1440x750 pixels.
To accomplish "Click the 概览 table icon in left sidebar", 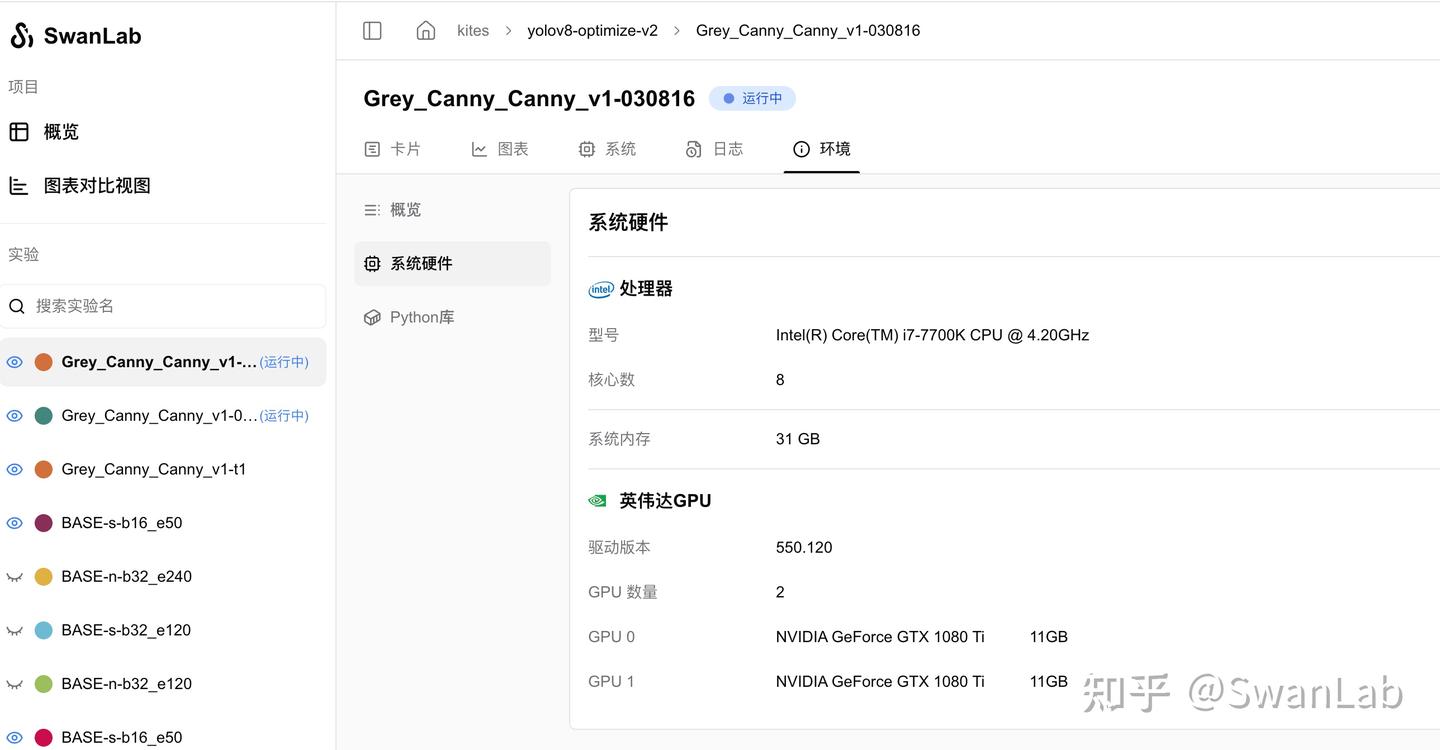I will pyautogui.click(x=19, y=132).
